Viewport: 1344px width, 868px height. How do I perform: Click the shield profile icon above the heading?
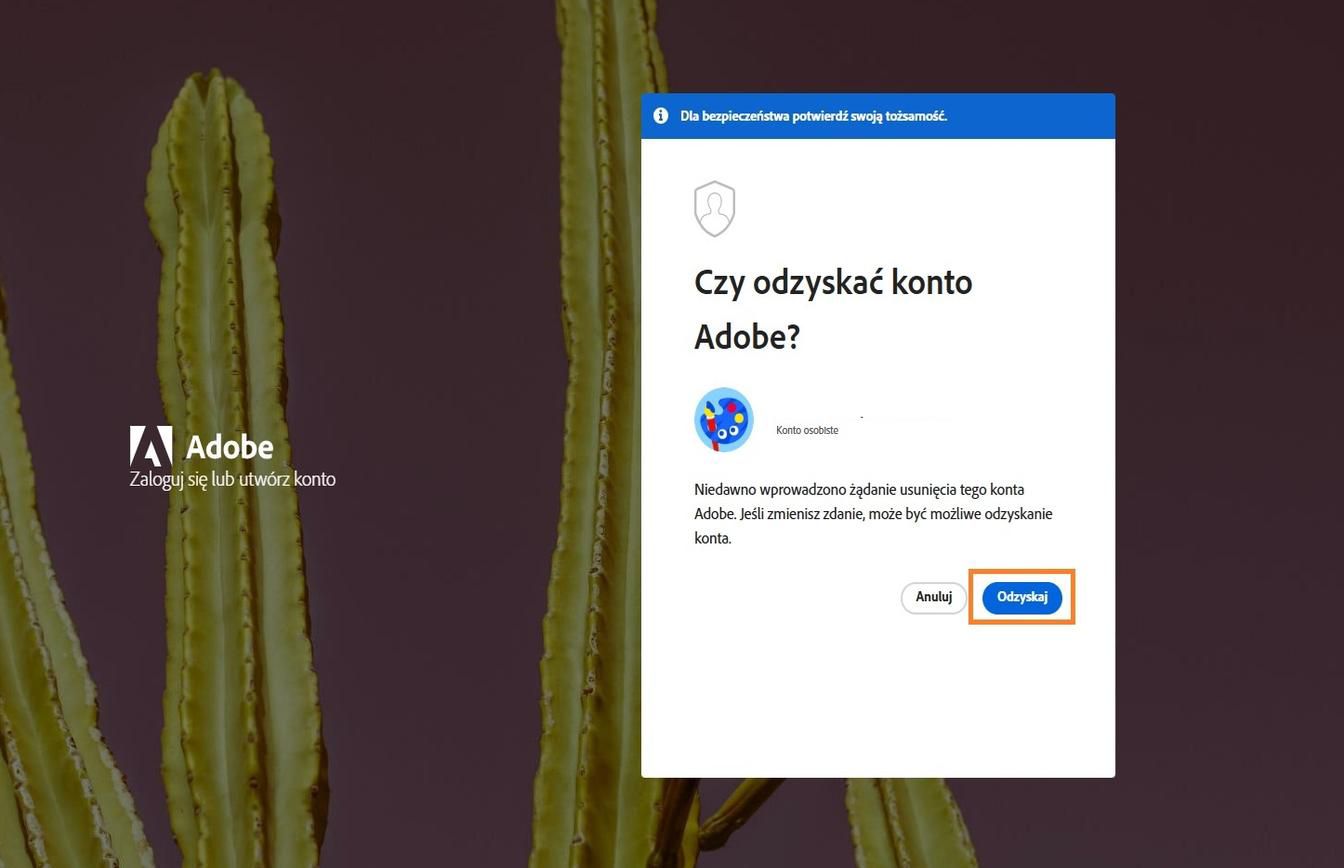[x=715, y=208]
